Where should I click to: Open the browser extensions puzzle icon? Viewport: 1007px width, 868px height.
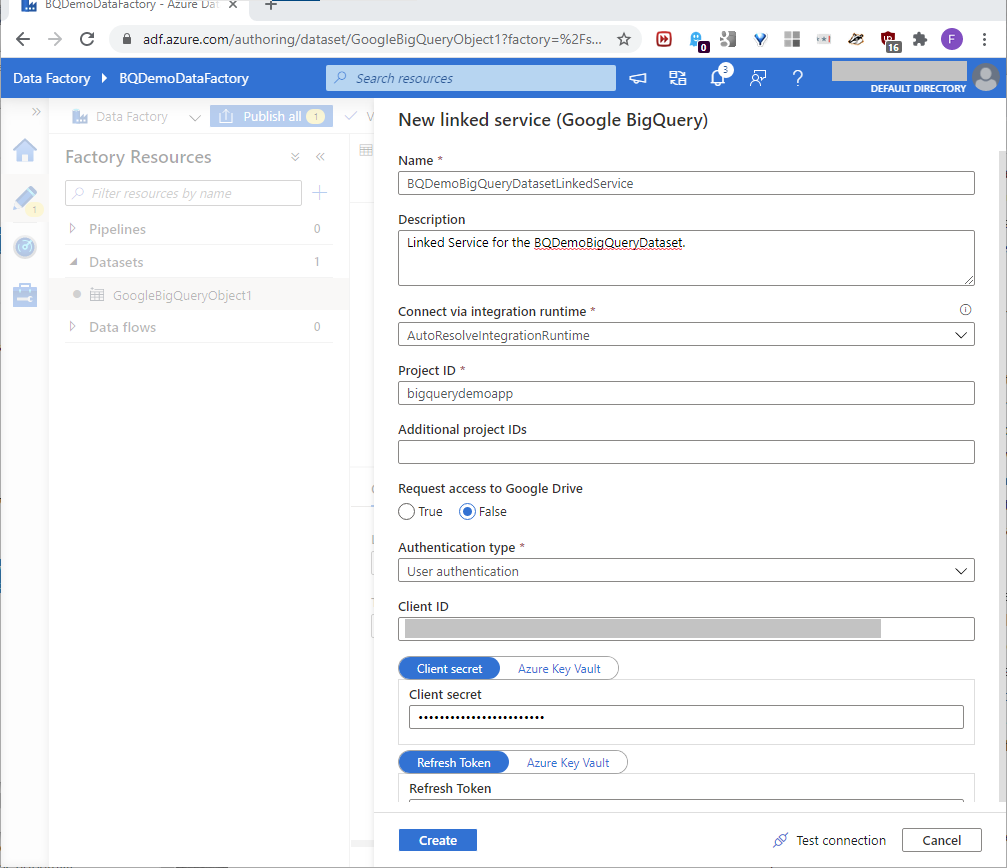tap(920, 39)
